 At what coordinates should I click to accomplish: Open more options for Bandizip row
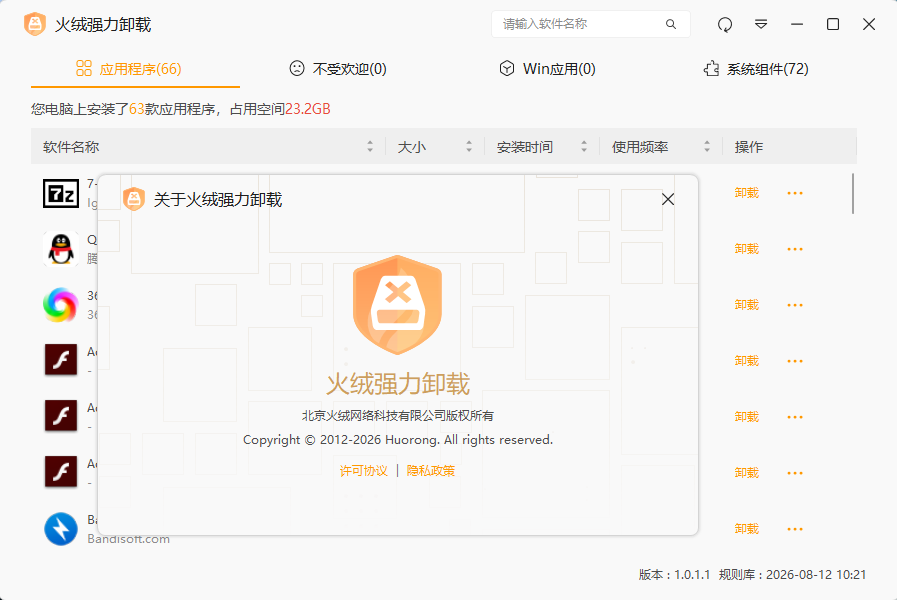(795, 529)
